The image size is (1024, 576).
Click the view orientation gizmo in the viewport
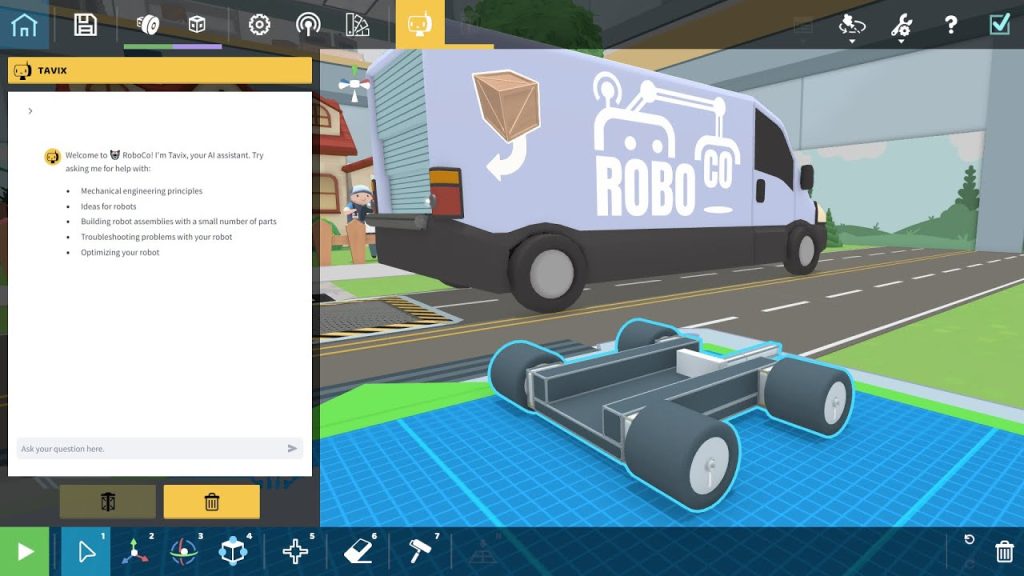coord(354,85)
